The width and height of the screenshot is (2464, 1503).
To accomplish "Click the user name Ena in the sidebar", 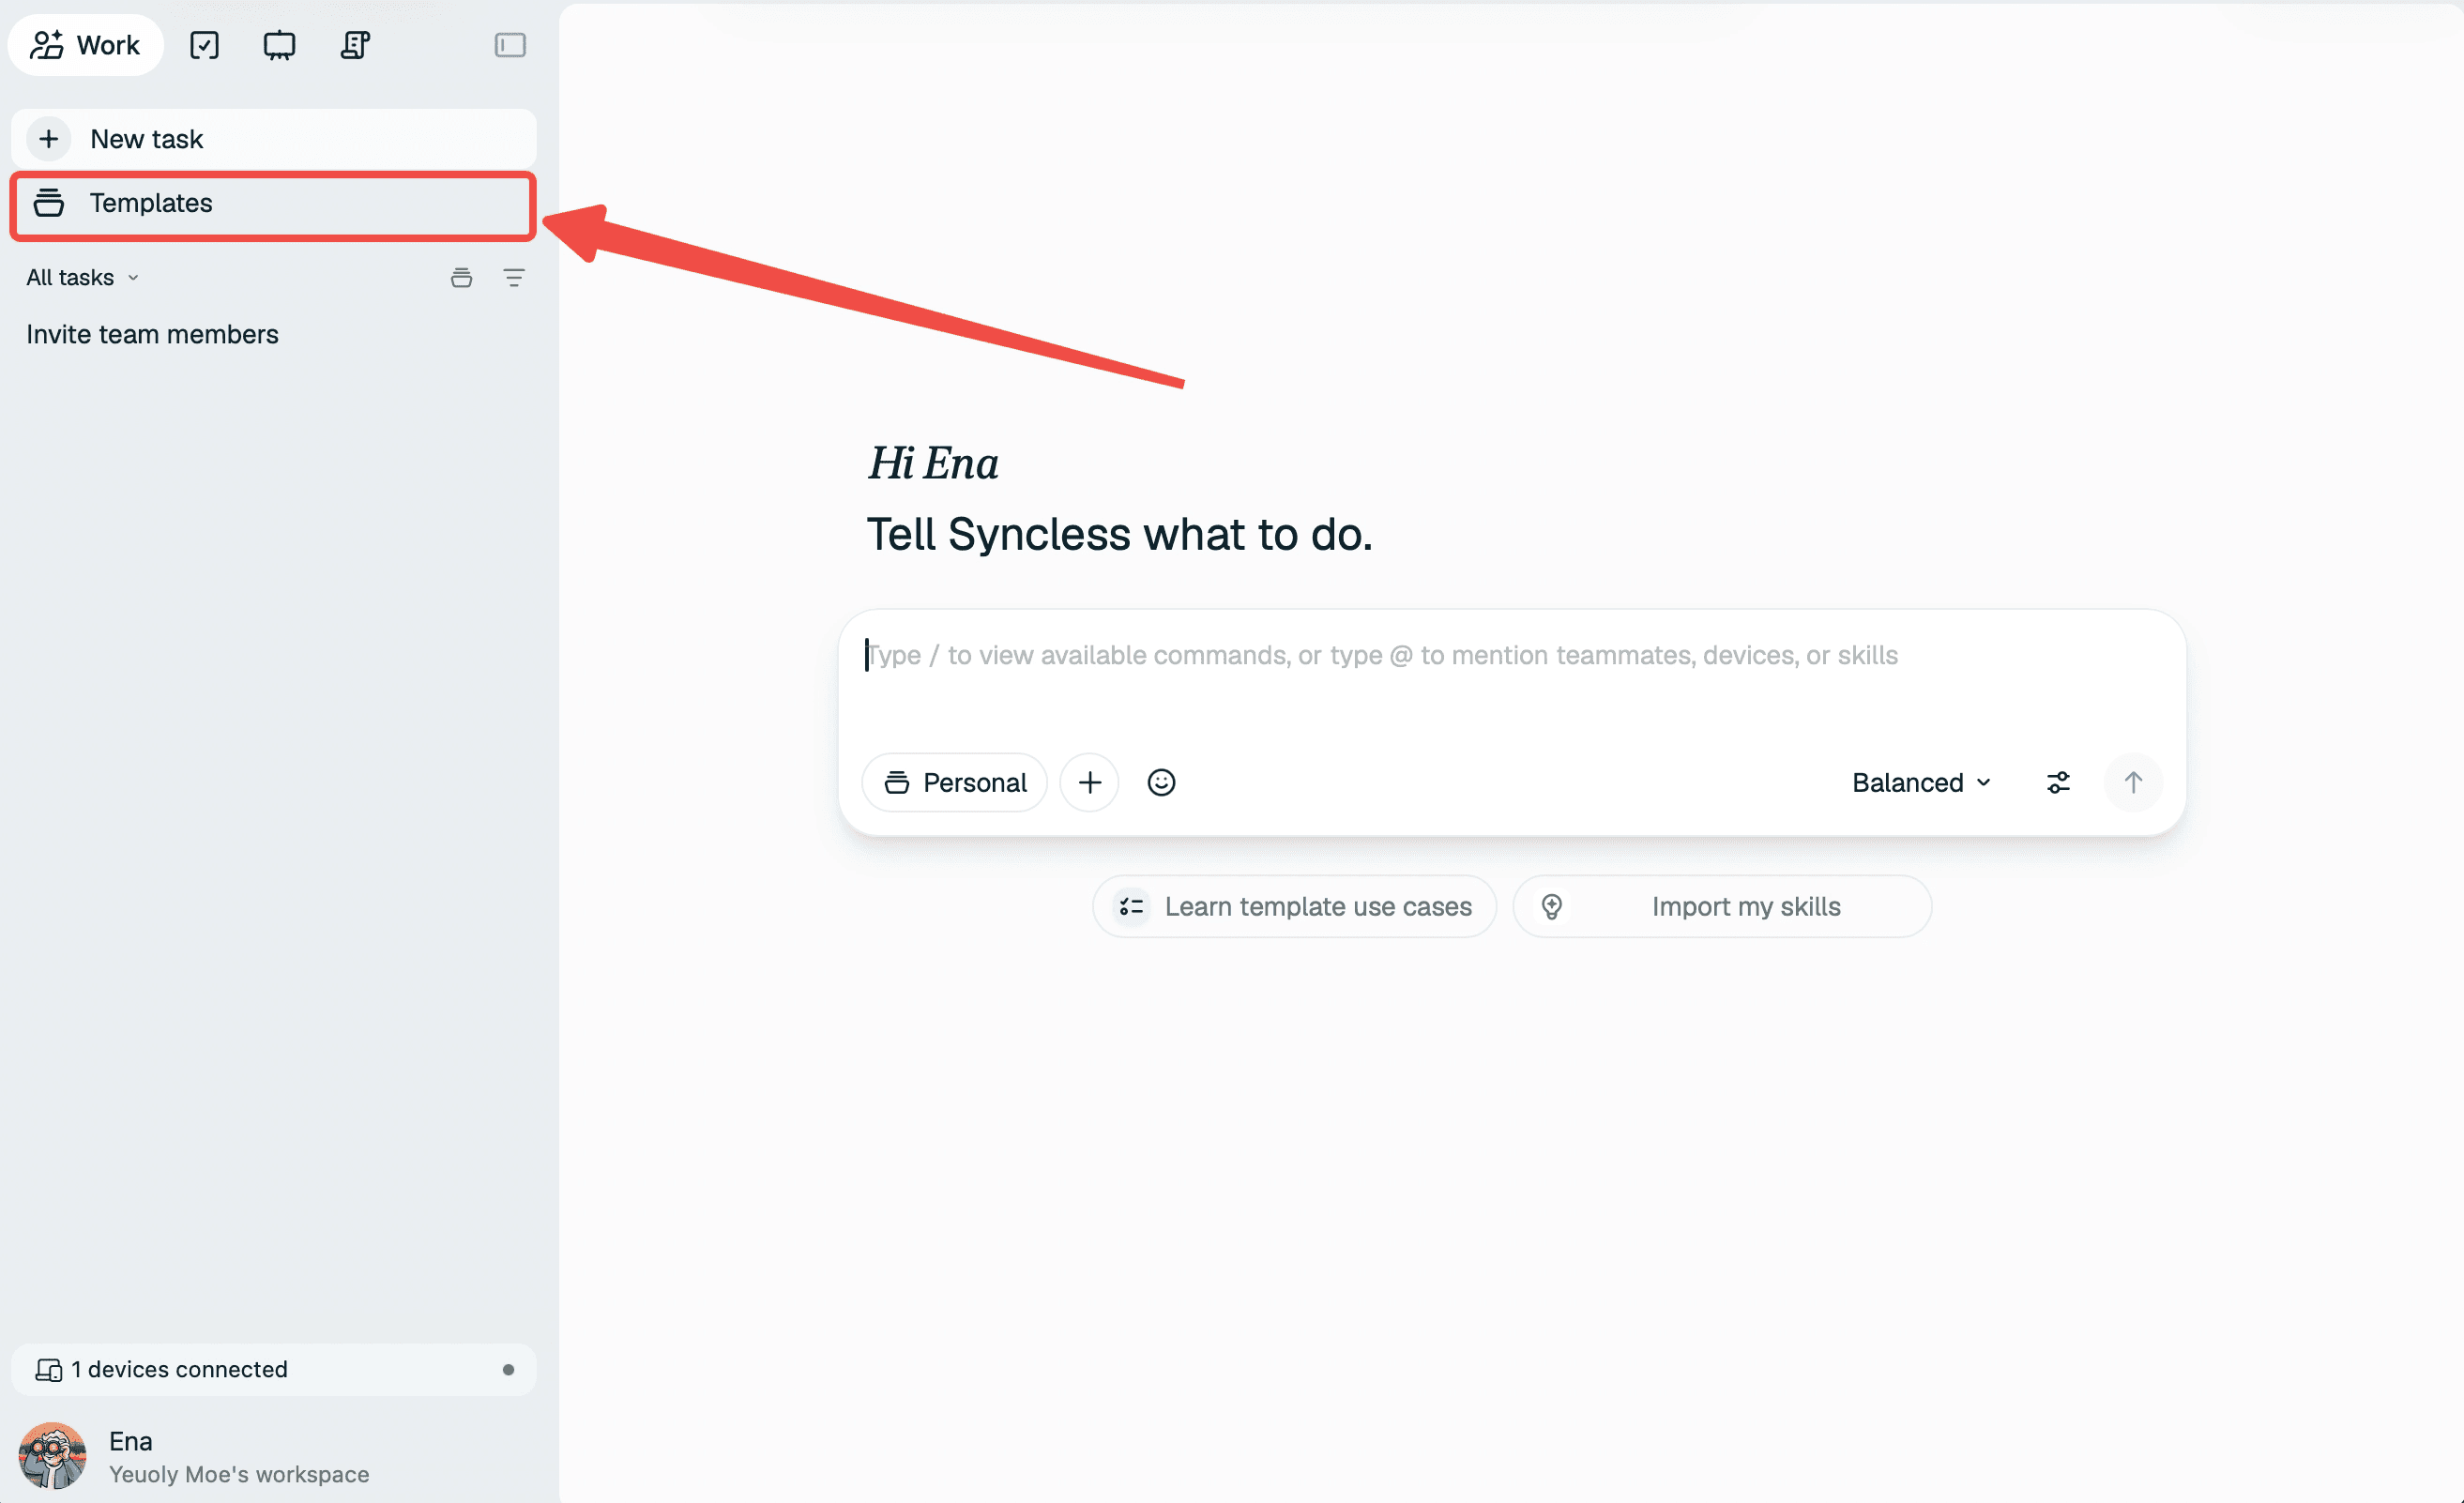I will pyautogui.click(x=131, y=1441).
